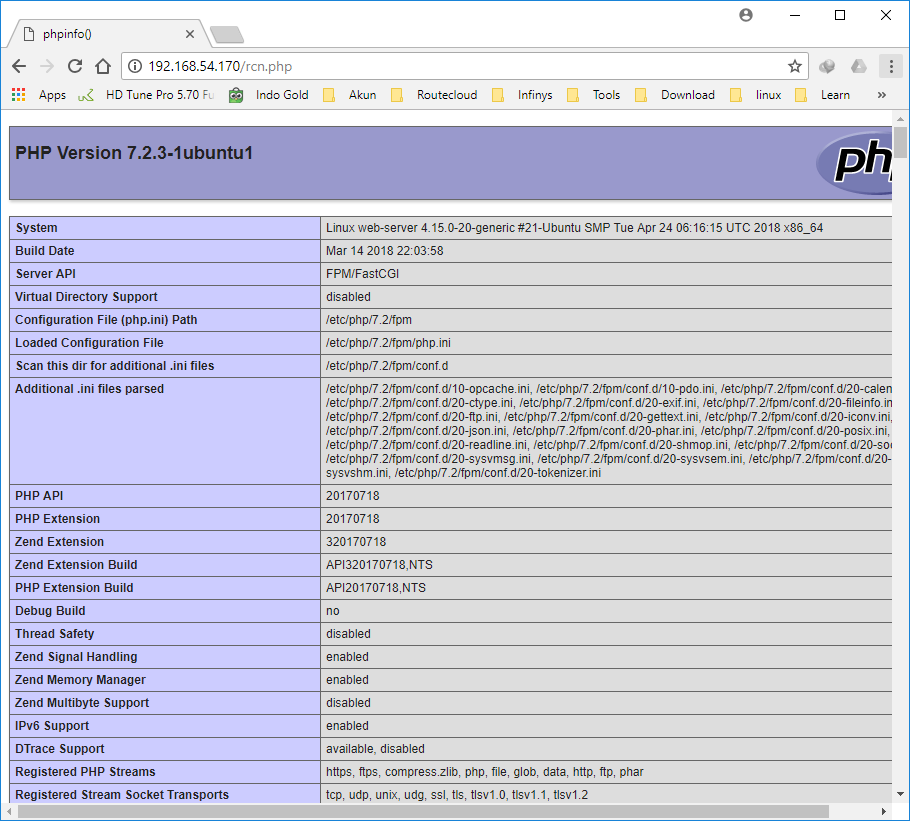Click the Debug Build label
Screen dimensions: 910x821
[x=50, y=610]
